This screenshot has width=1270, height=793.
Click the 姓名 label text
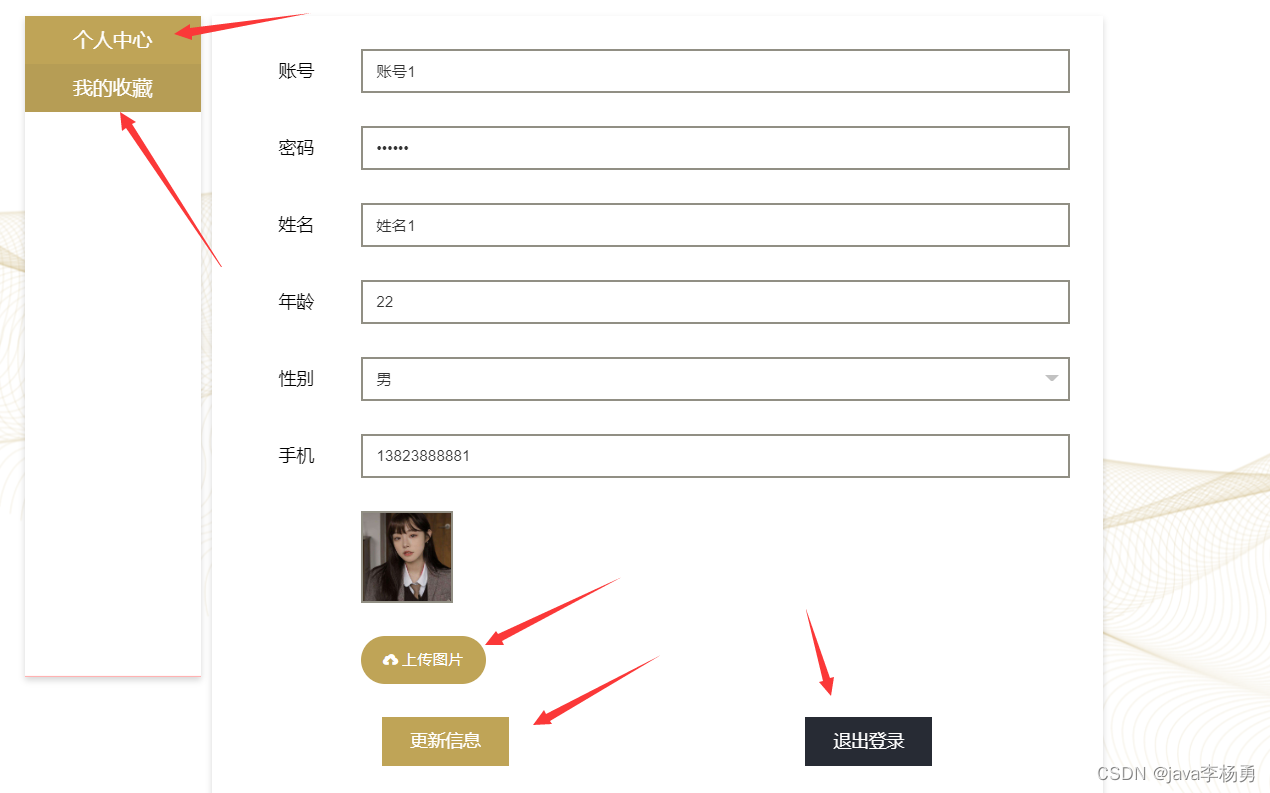pyautogui.click(x=296, y=225)
